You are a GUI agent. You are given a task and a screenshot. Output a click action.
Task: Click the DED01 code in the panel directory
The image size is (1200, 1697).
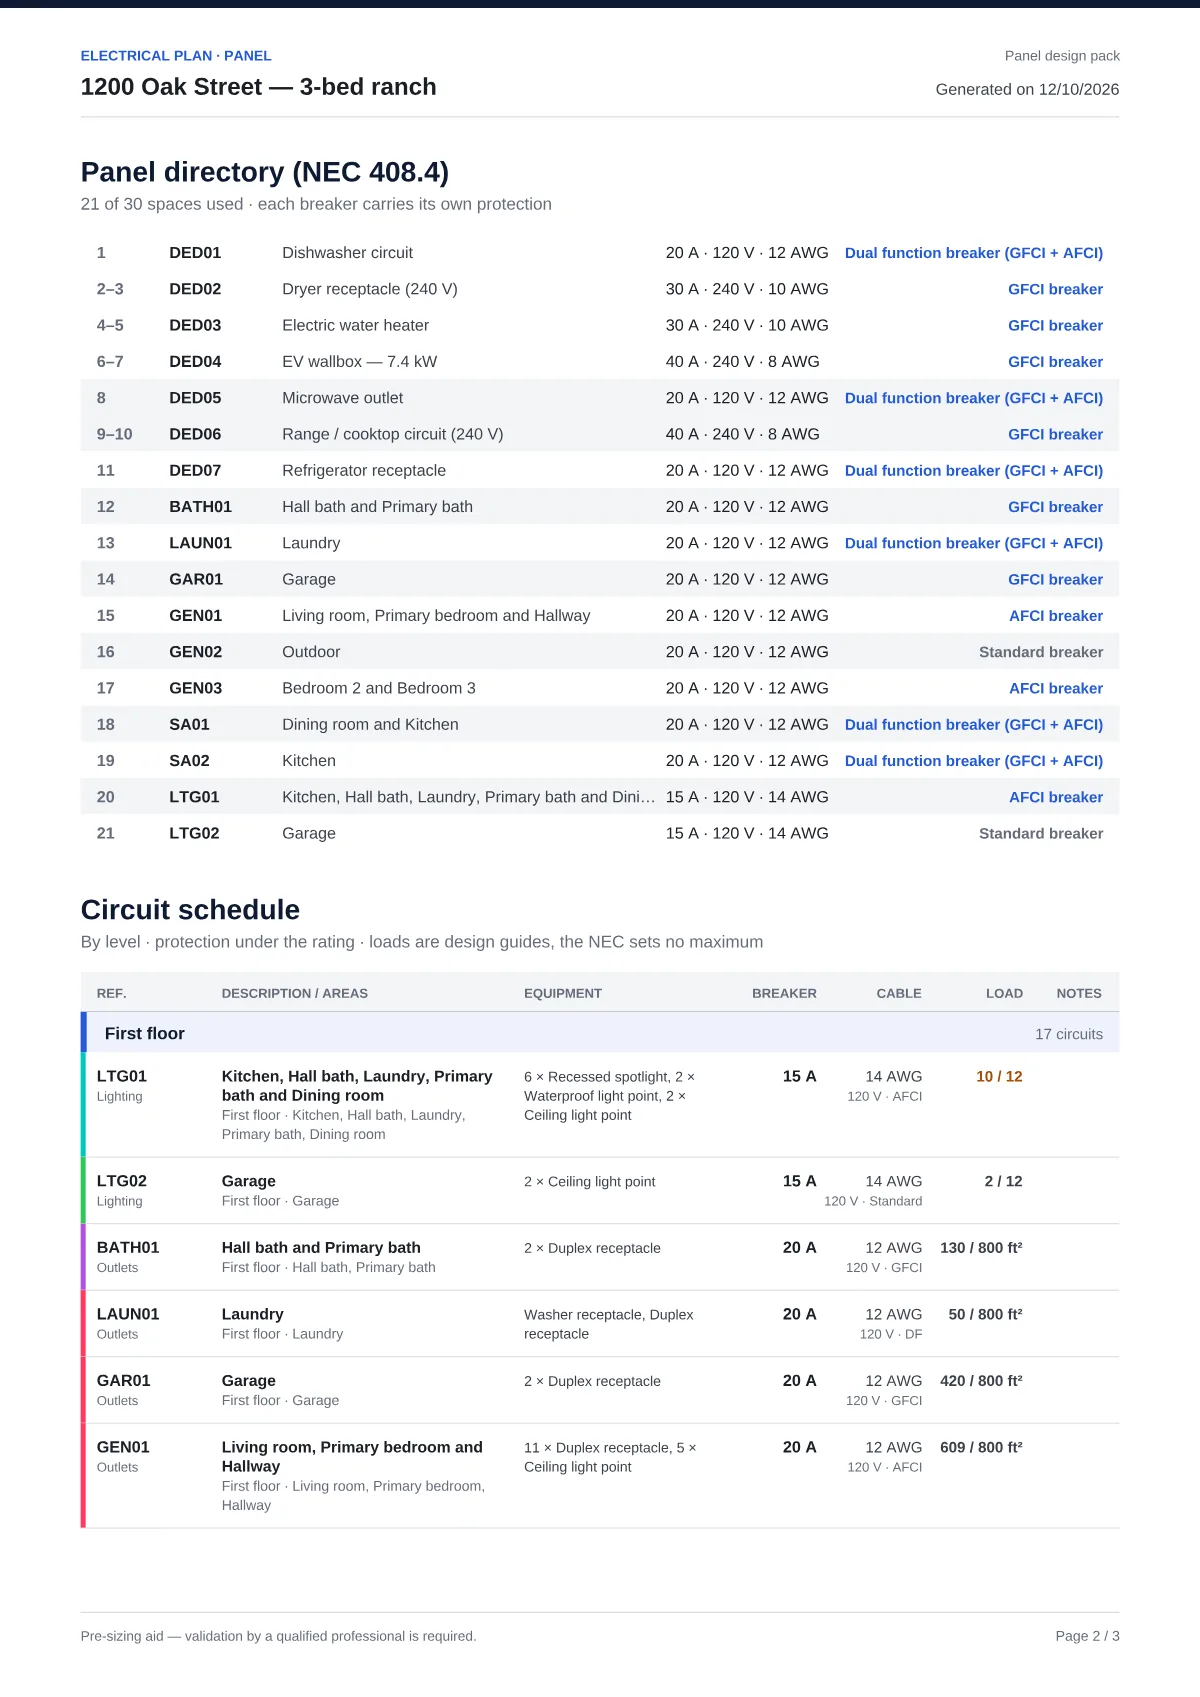(x=195, y=253)
